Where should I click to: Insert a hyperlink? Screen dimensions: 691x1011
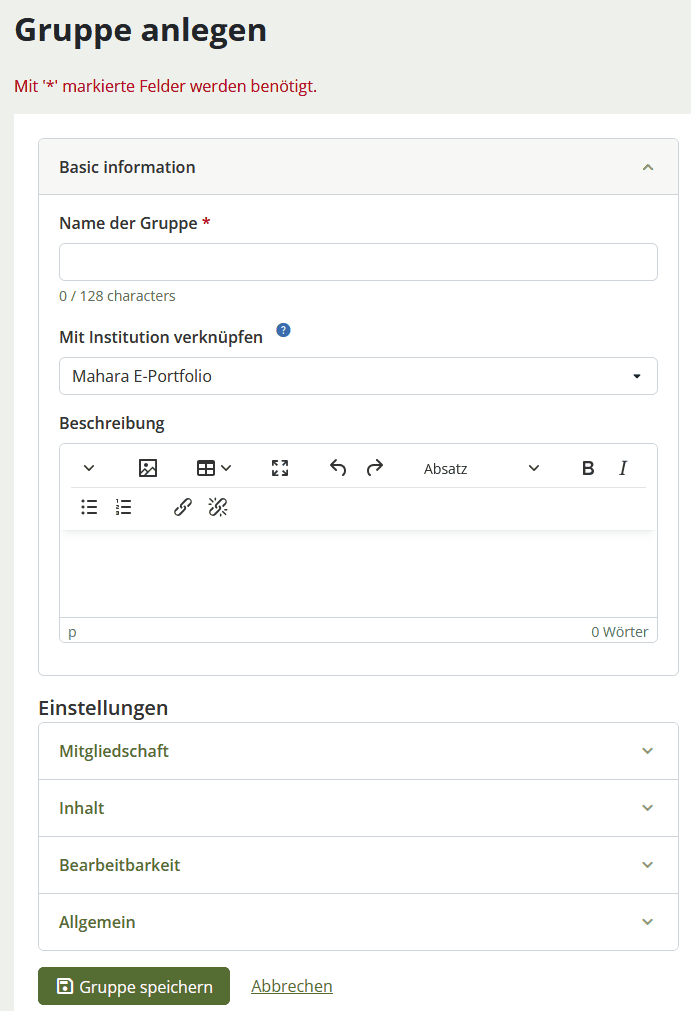point(182,507)
